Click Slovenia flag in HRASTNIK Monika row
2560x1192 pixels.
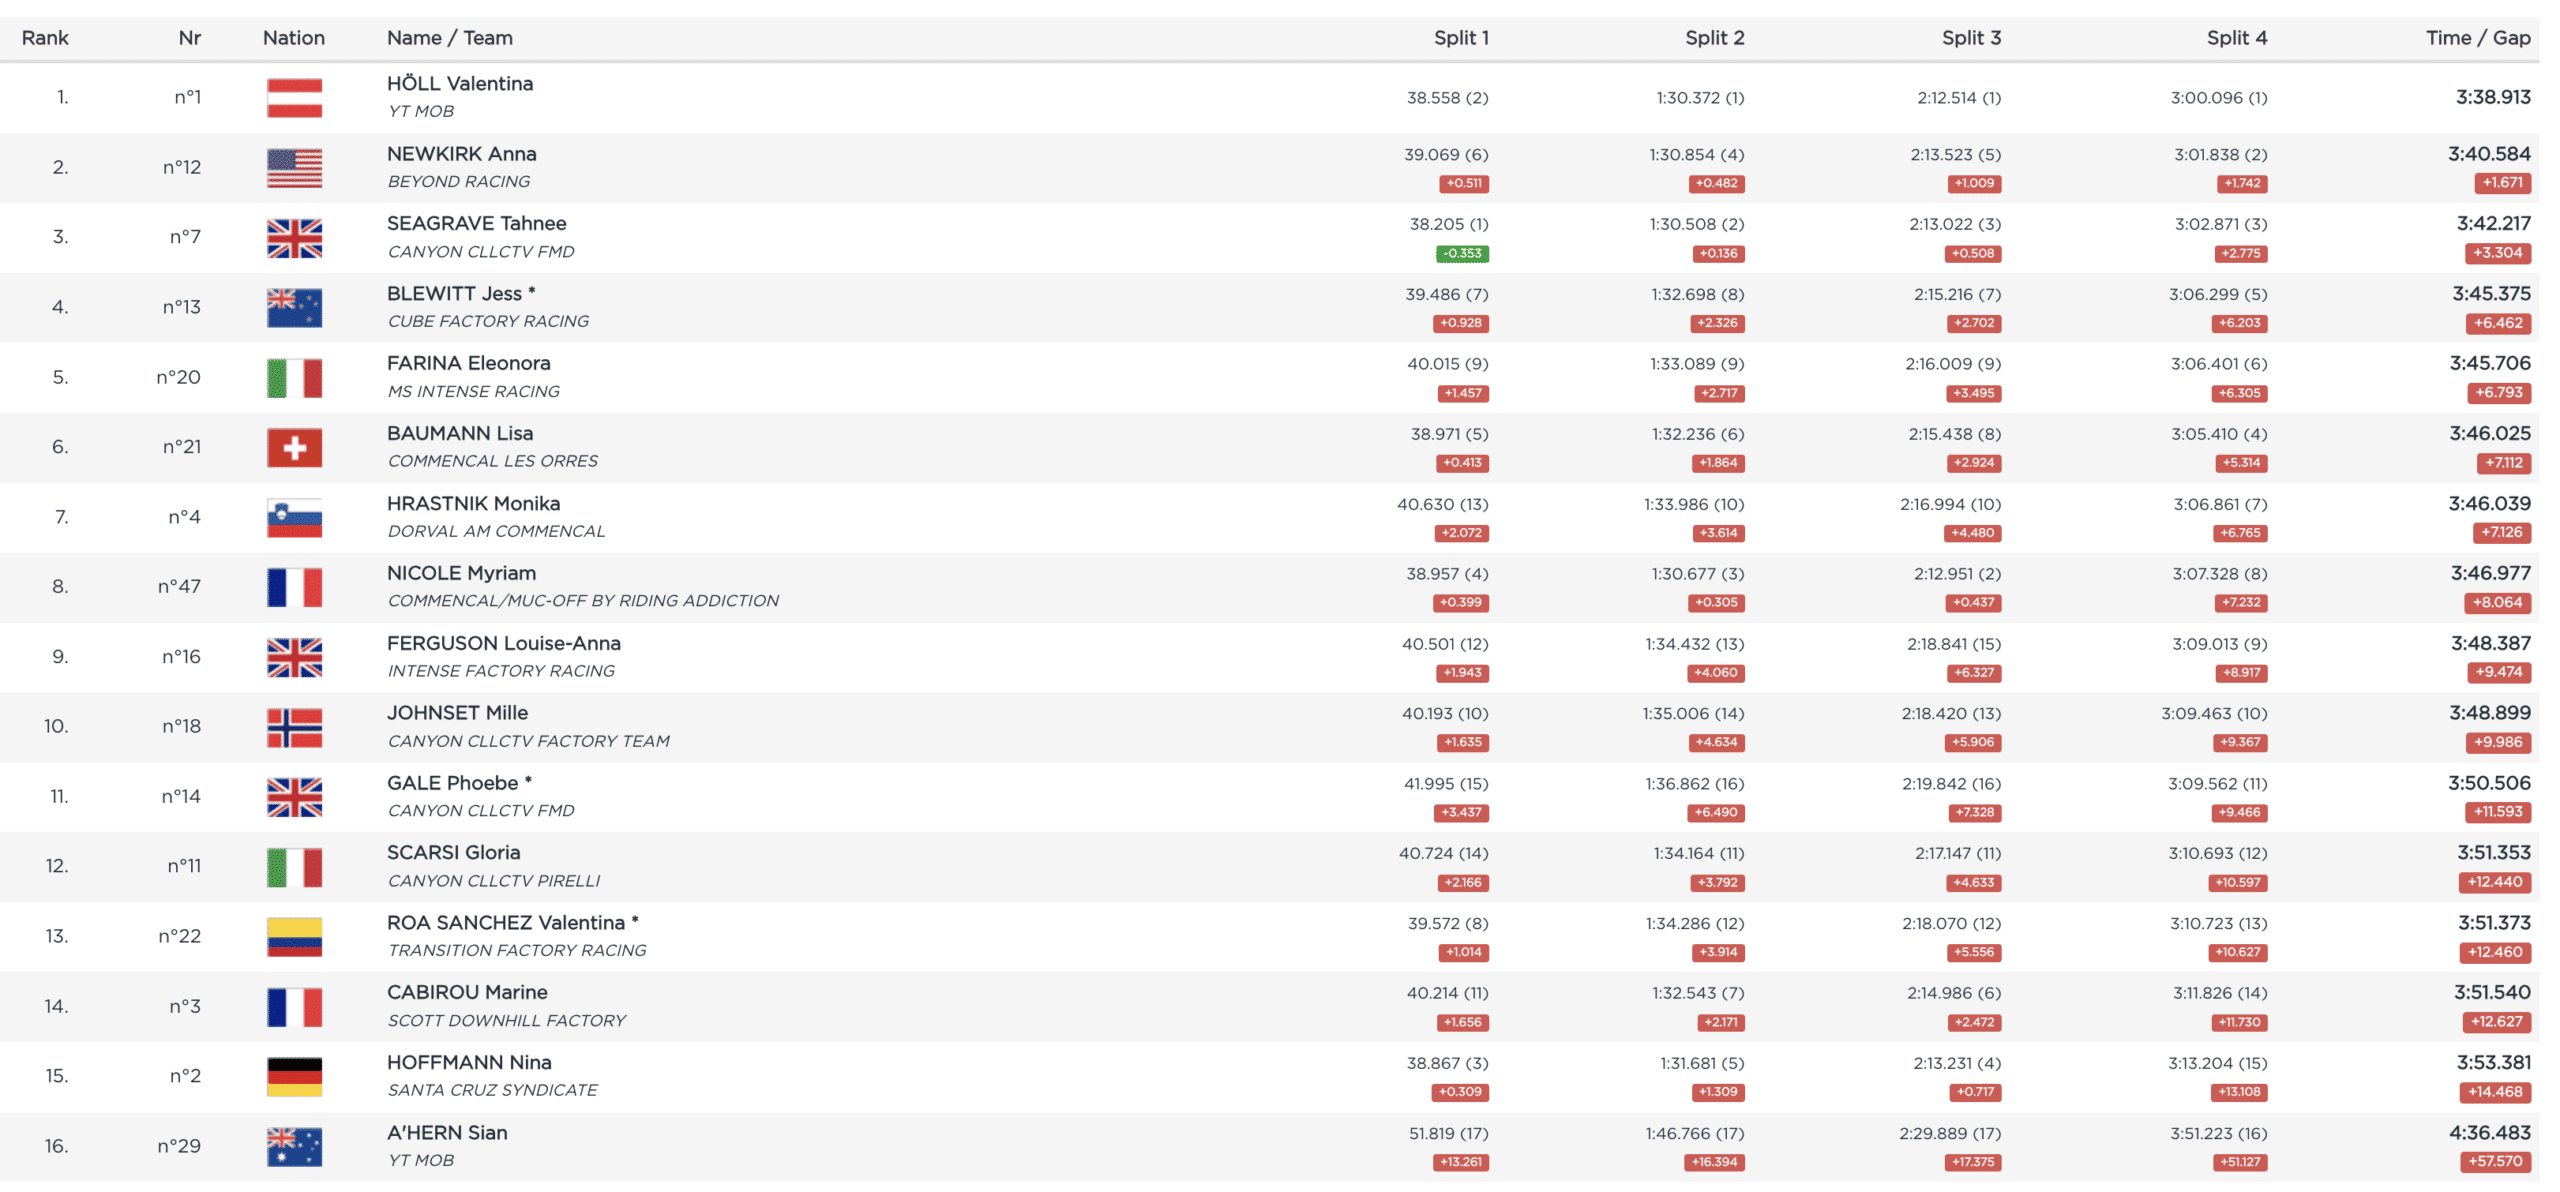pos(294,518)
